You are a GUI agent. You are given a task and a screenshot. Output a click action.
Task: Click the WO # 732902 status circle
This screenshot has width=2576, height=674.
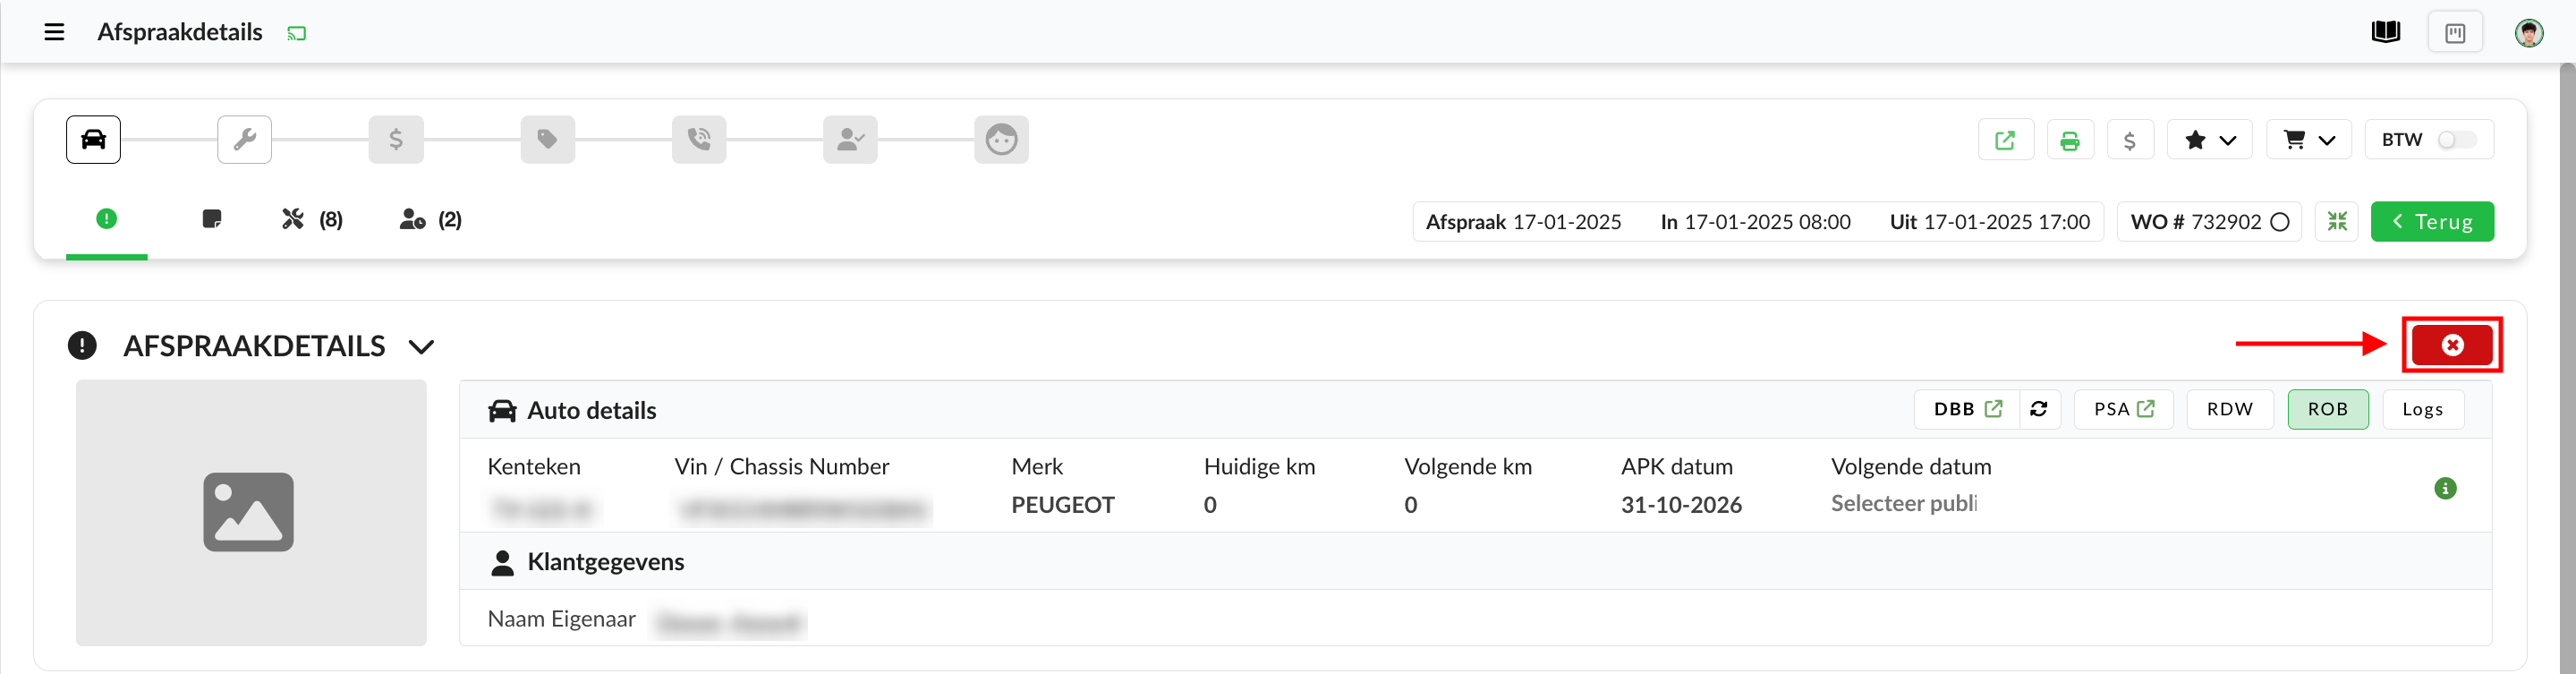pos(2280,222)
